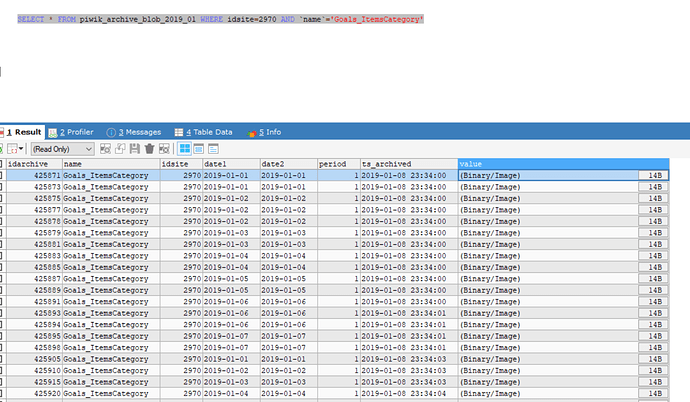Switch to grid view mode icon

click(x=185, y=149)
